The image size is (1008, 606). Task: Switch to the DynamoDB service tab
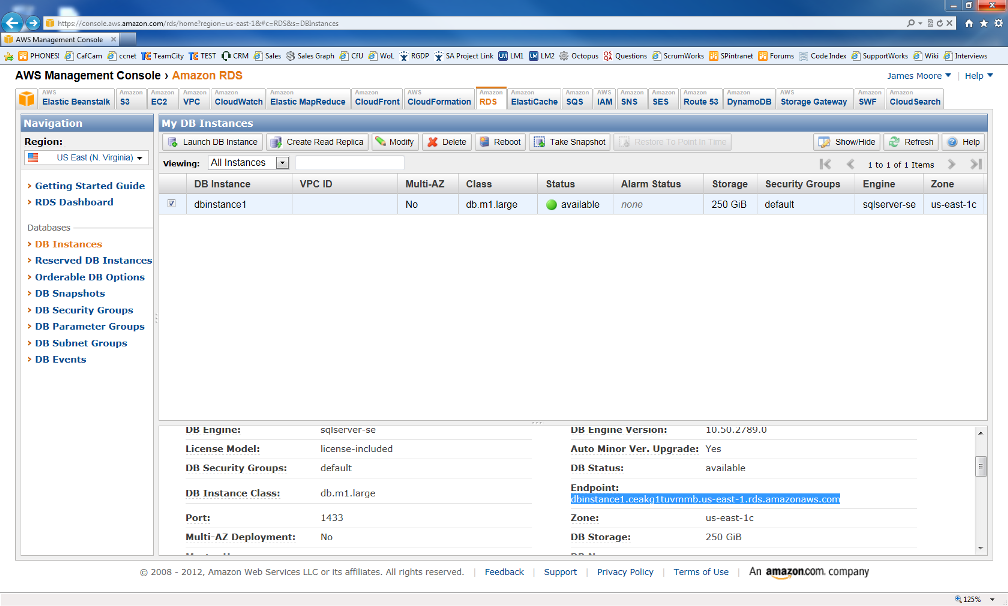pyautogui.click(x=749, y=99)
